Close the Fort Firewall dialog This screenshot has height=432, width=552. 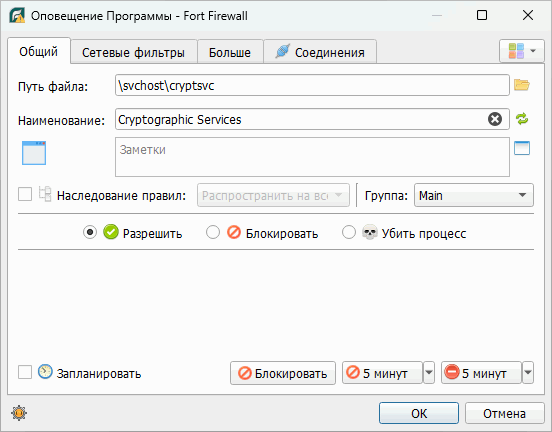(x=528, y=15)
